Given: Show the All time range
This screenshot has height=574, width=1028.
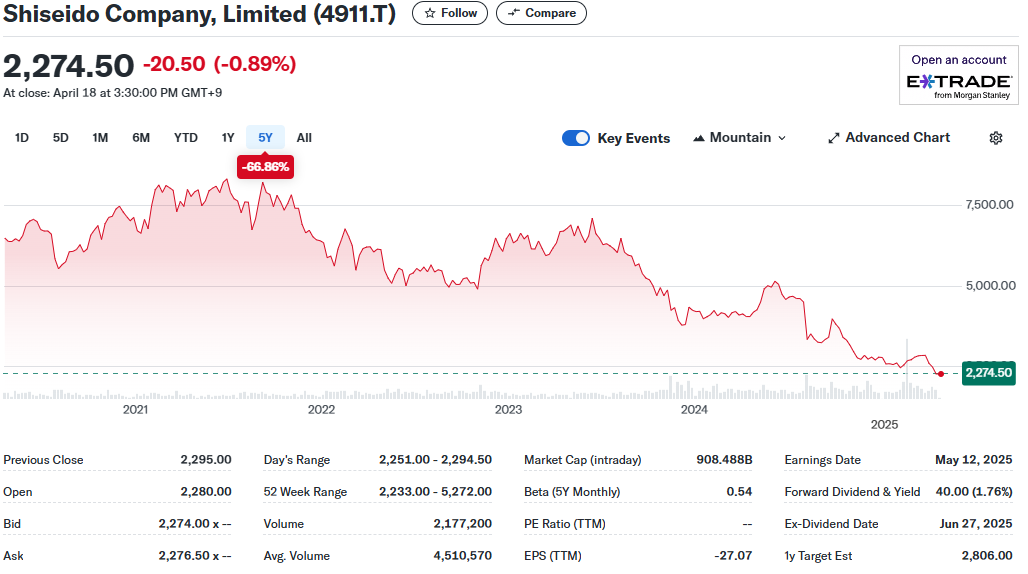Looking at the screenshot, I should [304, 138].
